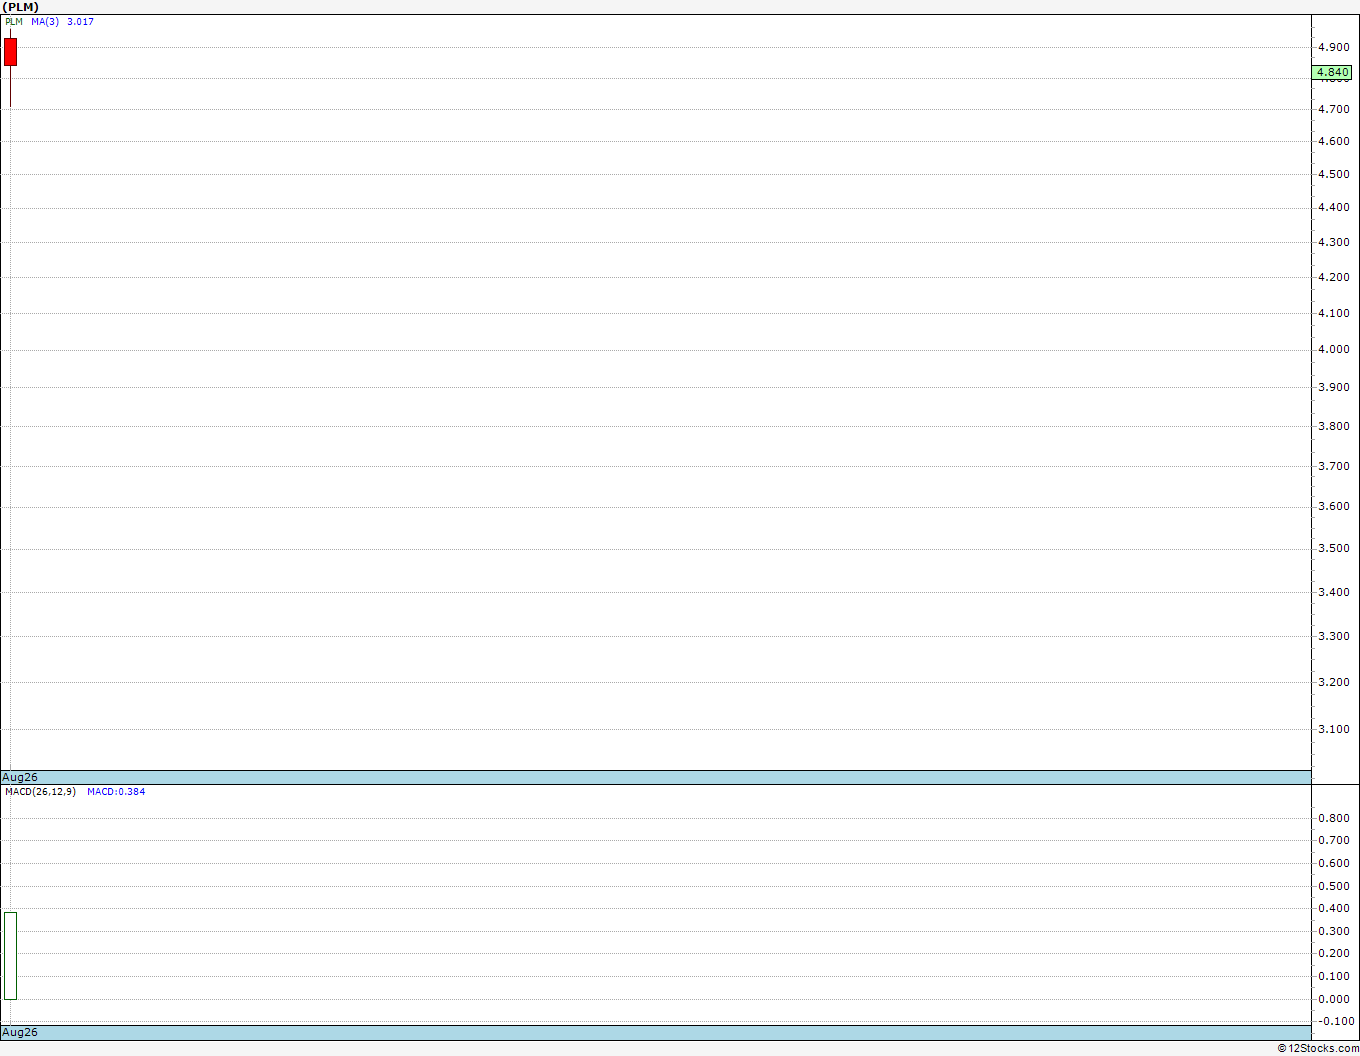The image size is (1360, 1056).
Task: Click the 3.500 price axis label
Action: click(x=1334, y=548)
